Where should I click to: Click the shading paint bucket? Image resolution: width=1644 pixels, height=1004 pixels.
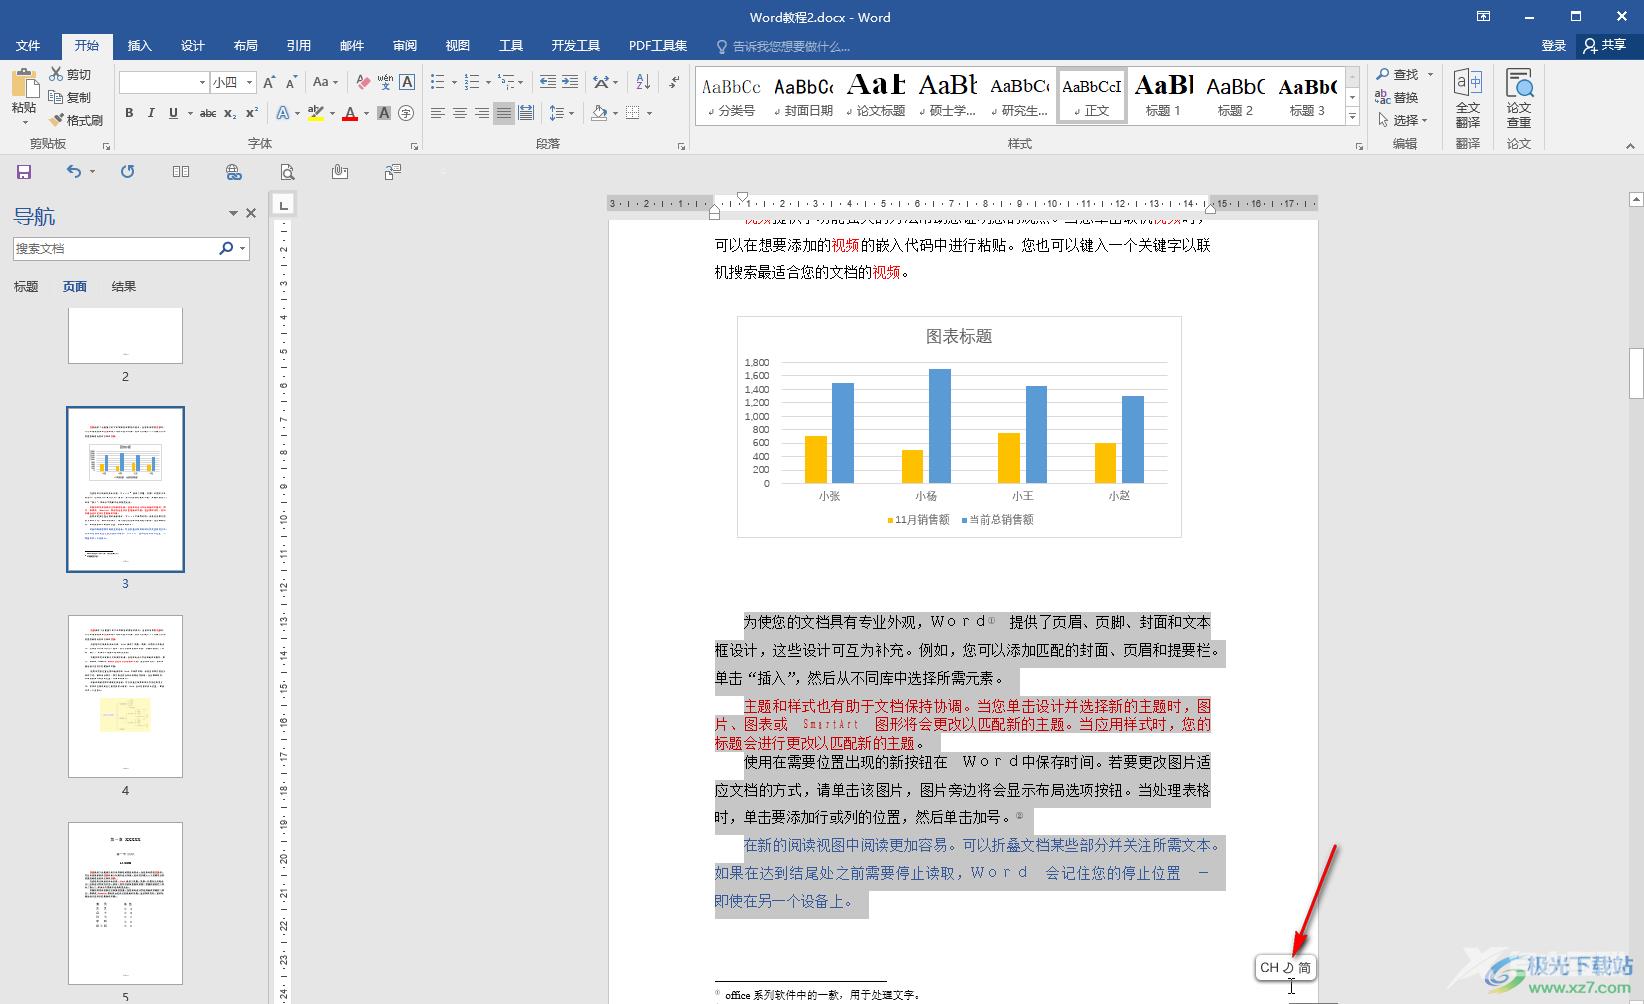click(599, 113)
